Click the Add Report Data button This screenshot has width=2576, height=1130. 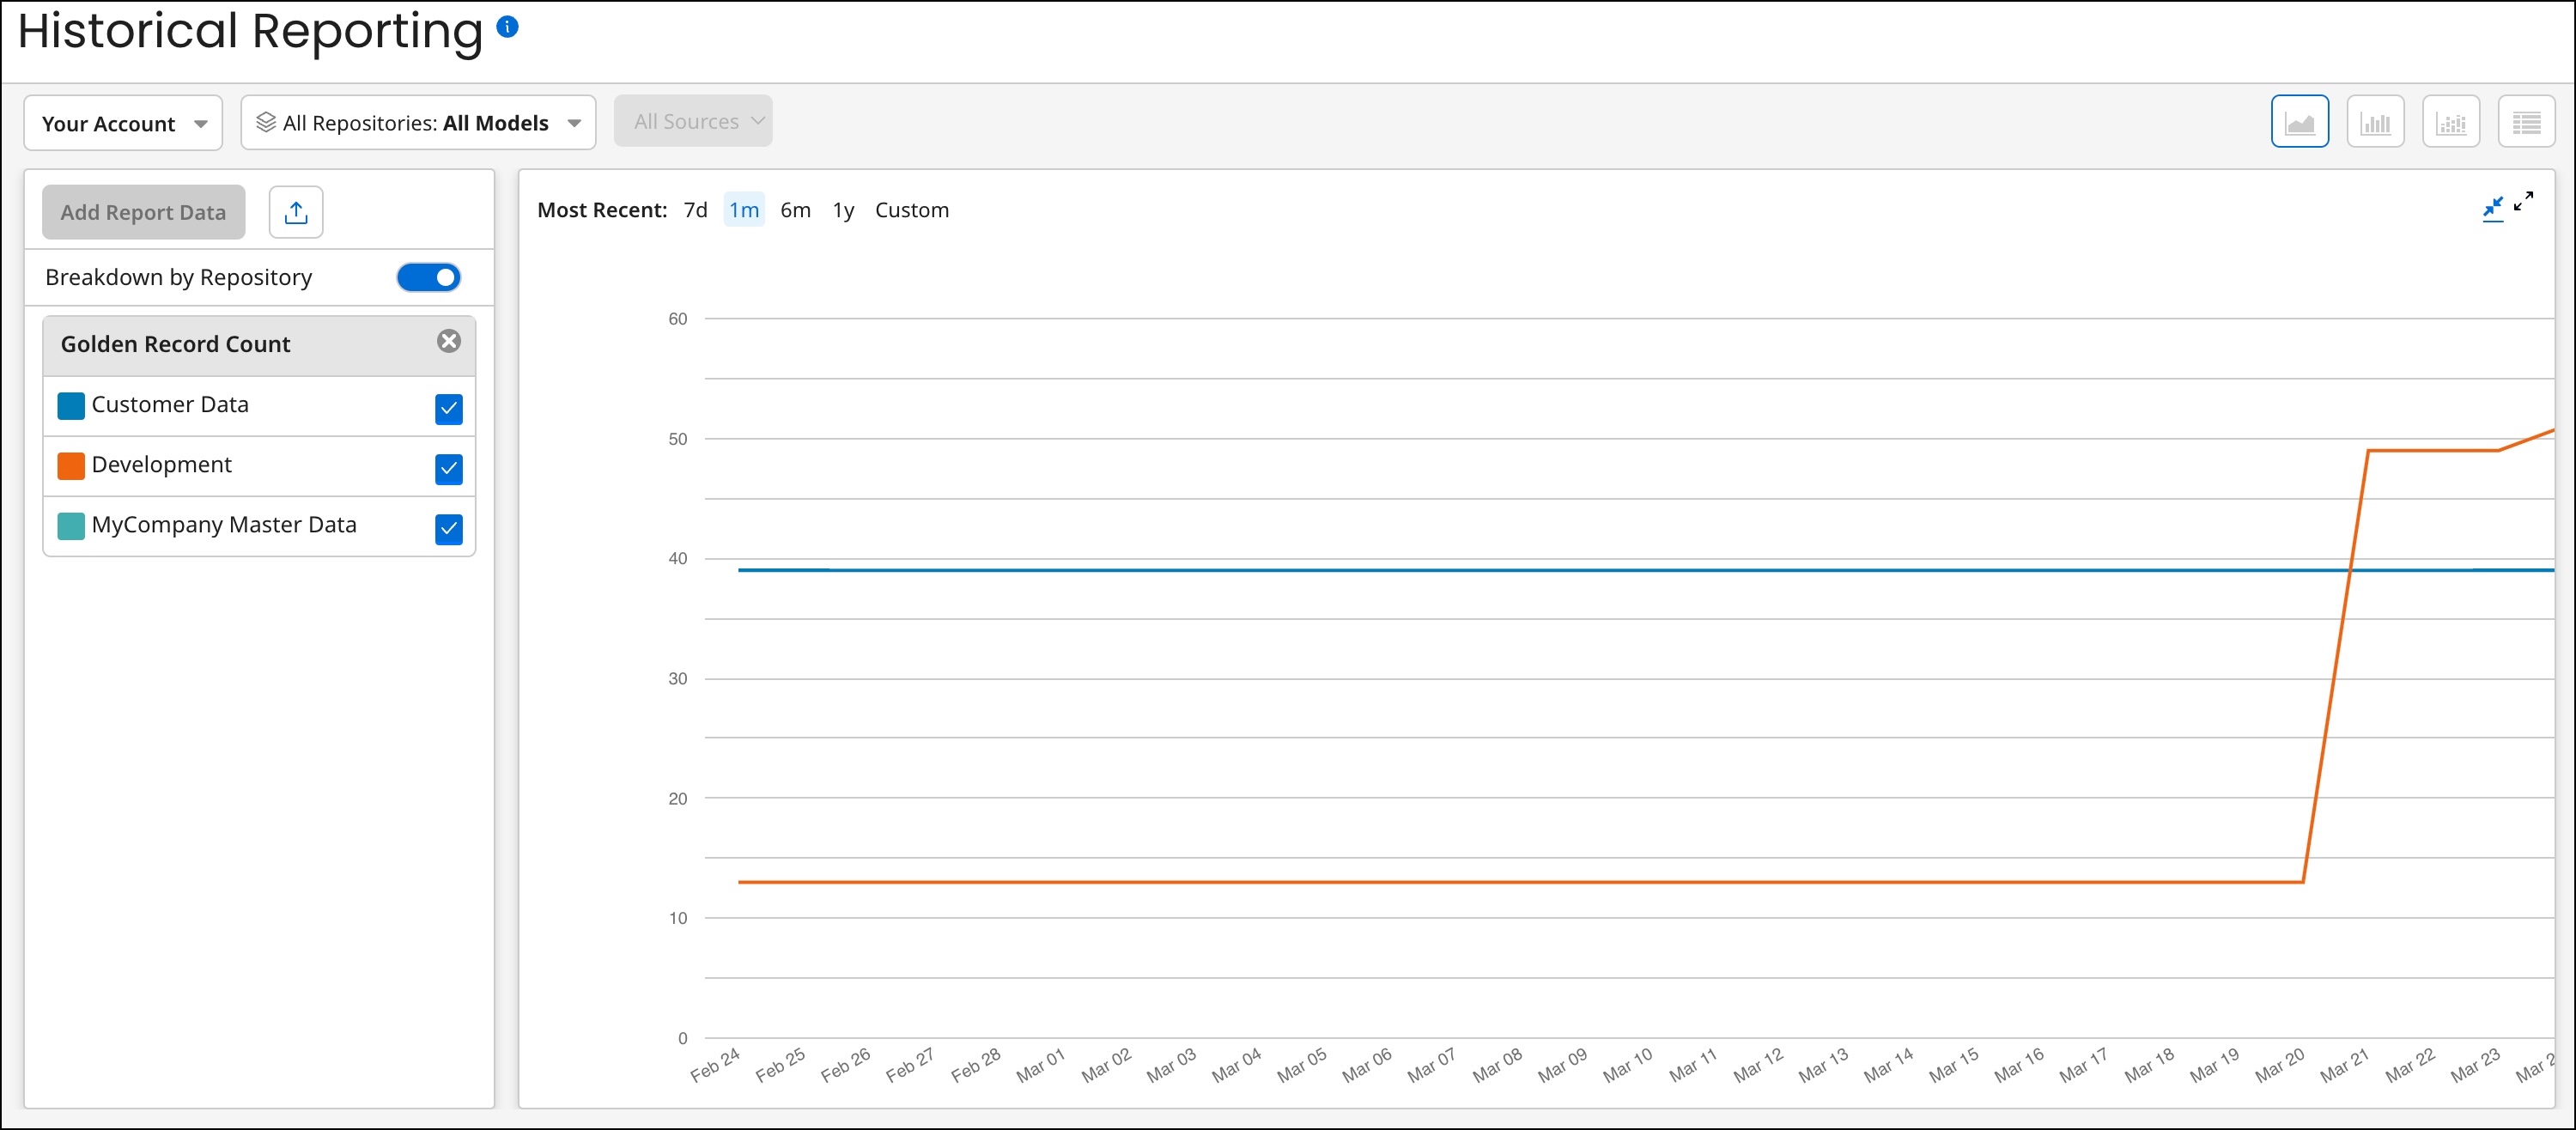[x=143, y=212]
